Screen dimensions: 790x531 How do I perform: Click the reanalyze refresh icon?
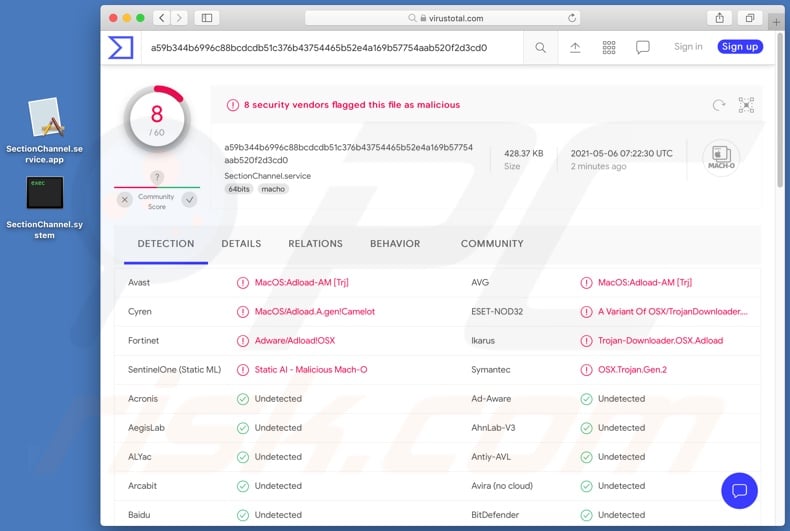(x=718, y=105)
